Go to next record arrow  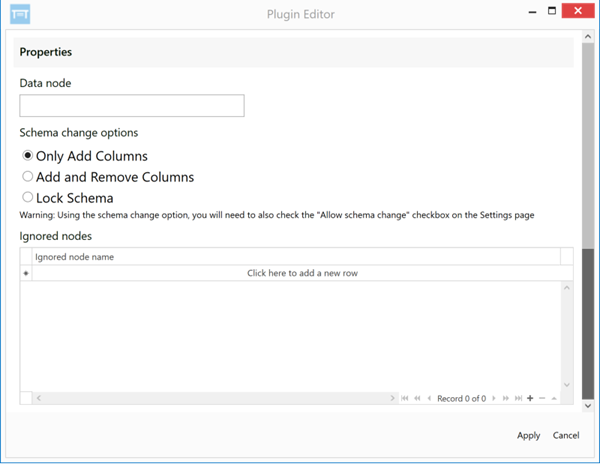click(x=494, y=398)
